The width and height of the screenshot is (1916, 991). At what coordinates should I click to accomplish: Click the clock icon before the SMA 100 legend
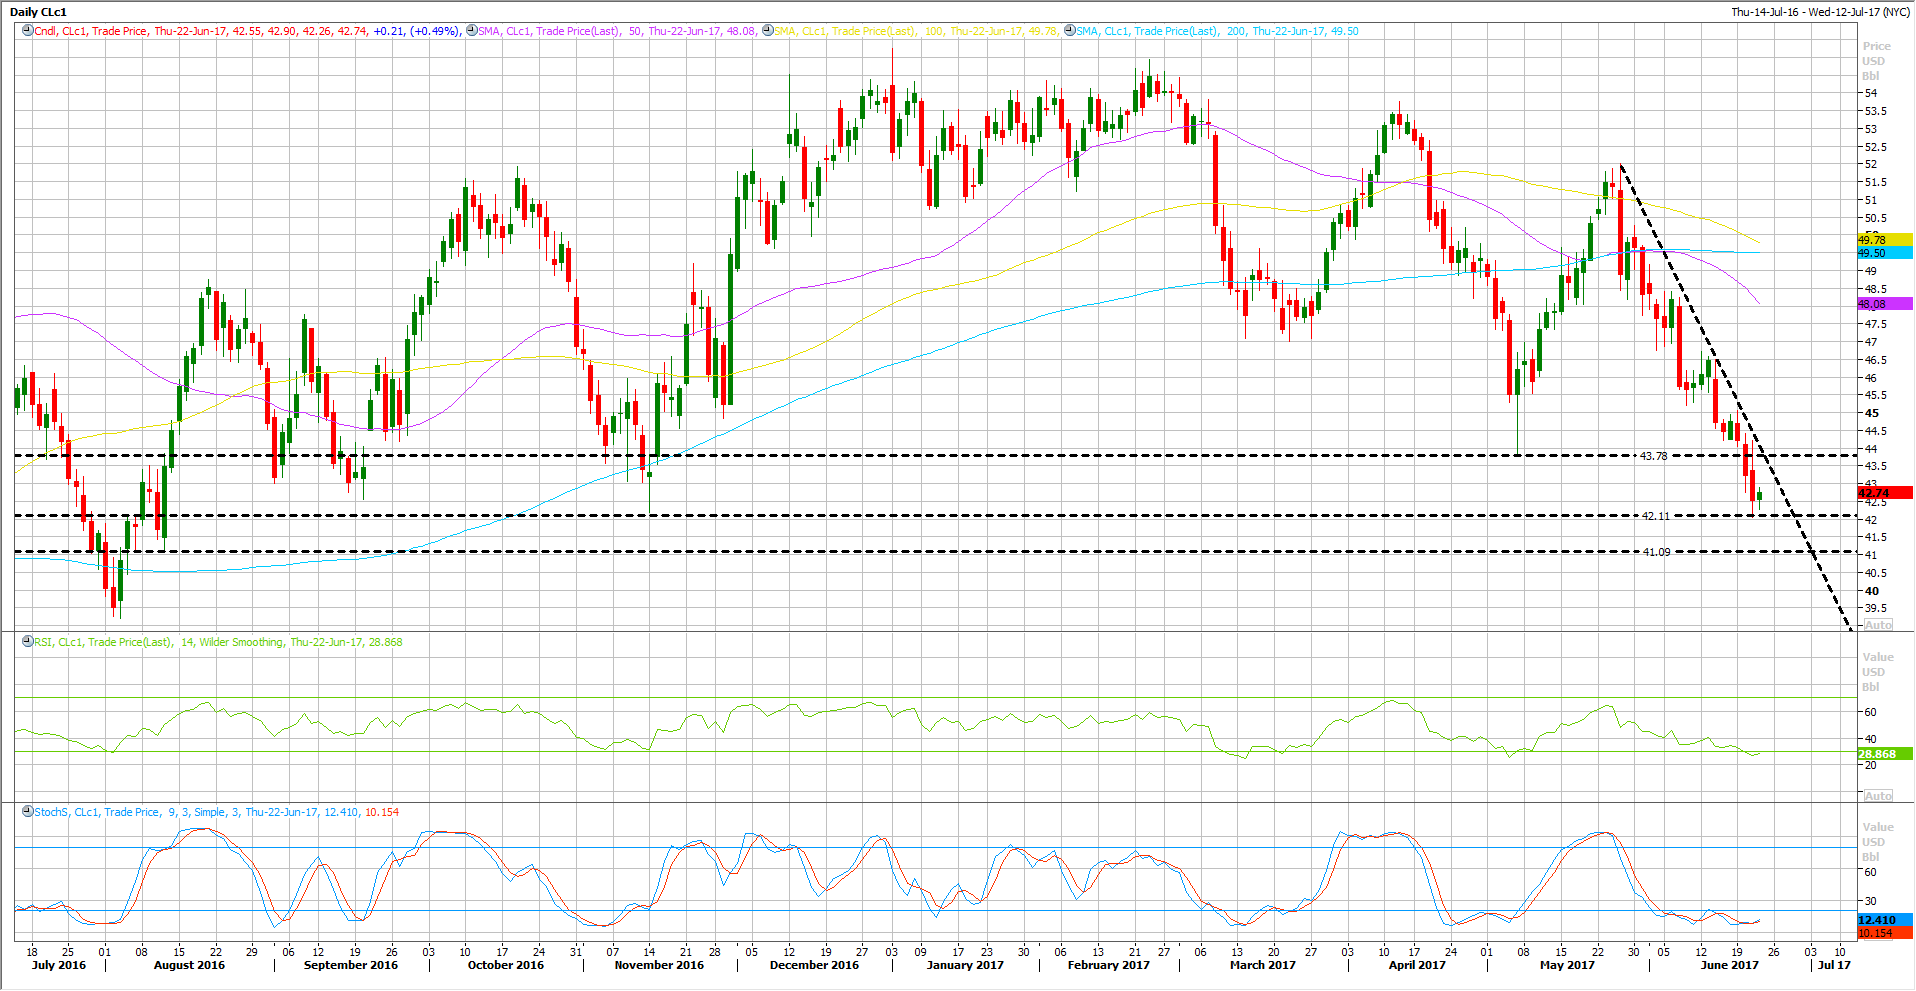[x=767, y=31]
